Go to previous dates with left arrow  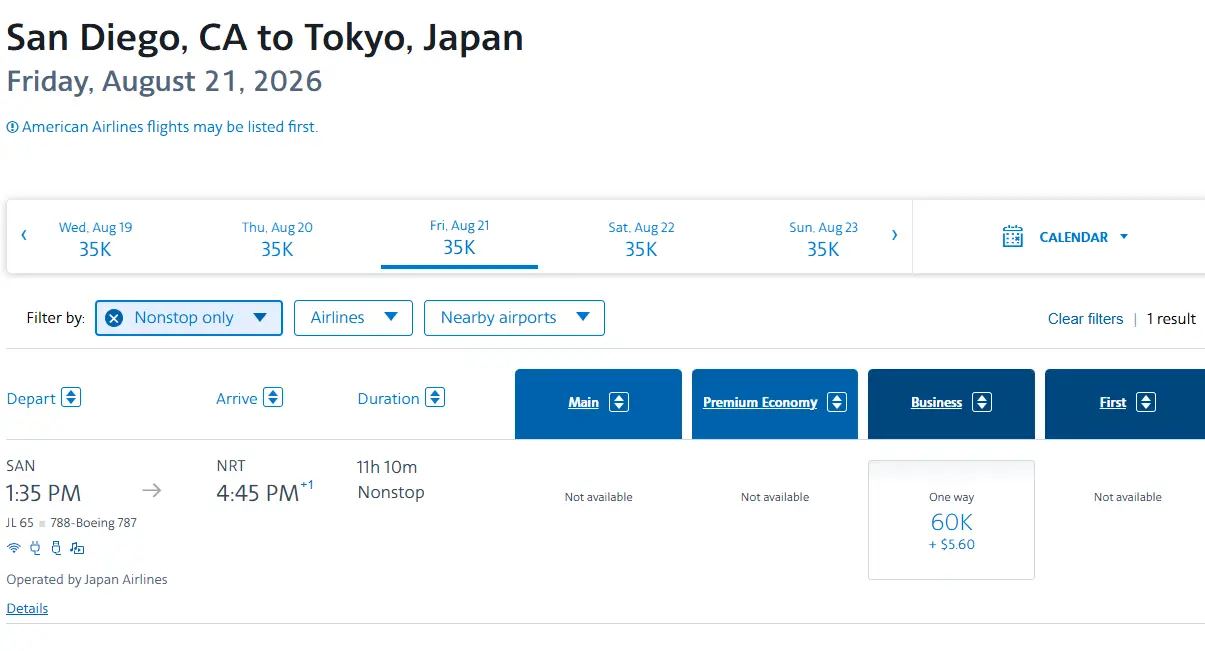coord(24,236)
